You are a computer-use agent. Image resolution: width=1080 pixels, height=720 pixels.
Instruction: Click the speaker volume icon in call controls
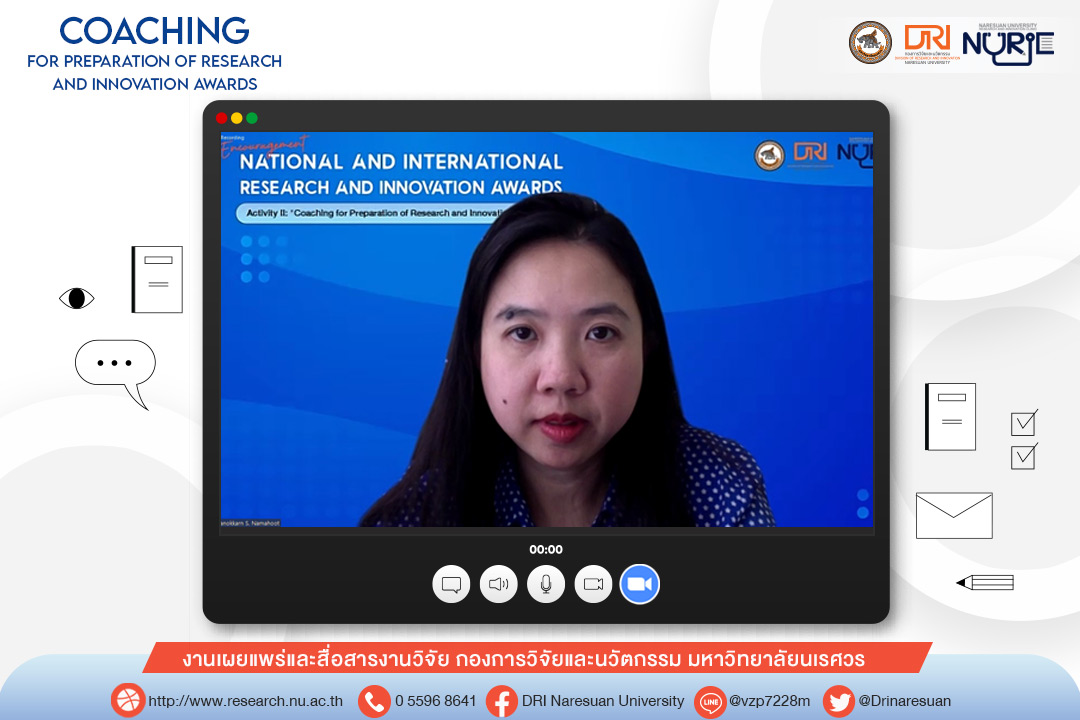tap(499, 584)
